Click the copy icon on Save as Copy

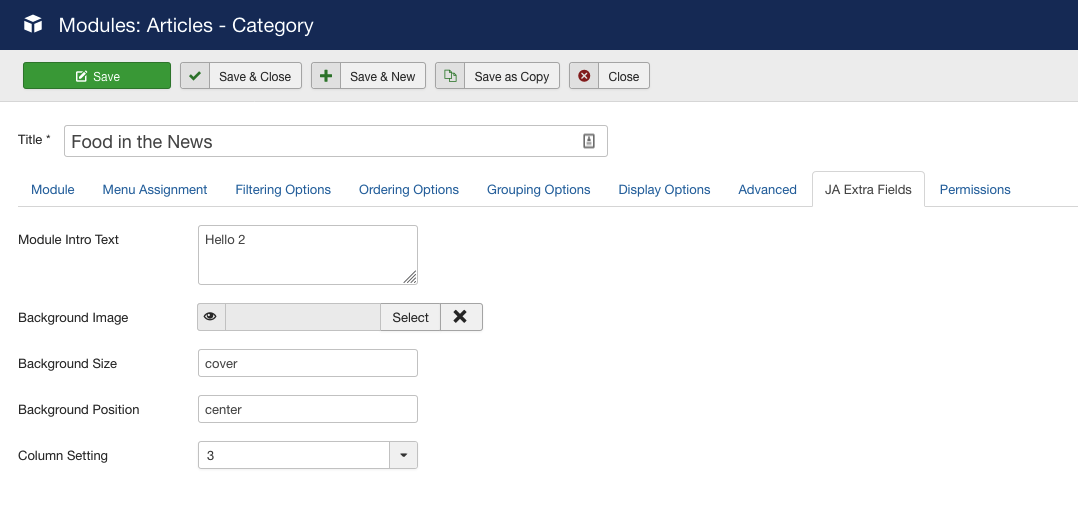tap(450, 76)
